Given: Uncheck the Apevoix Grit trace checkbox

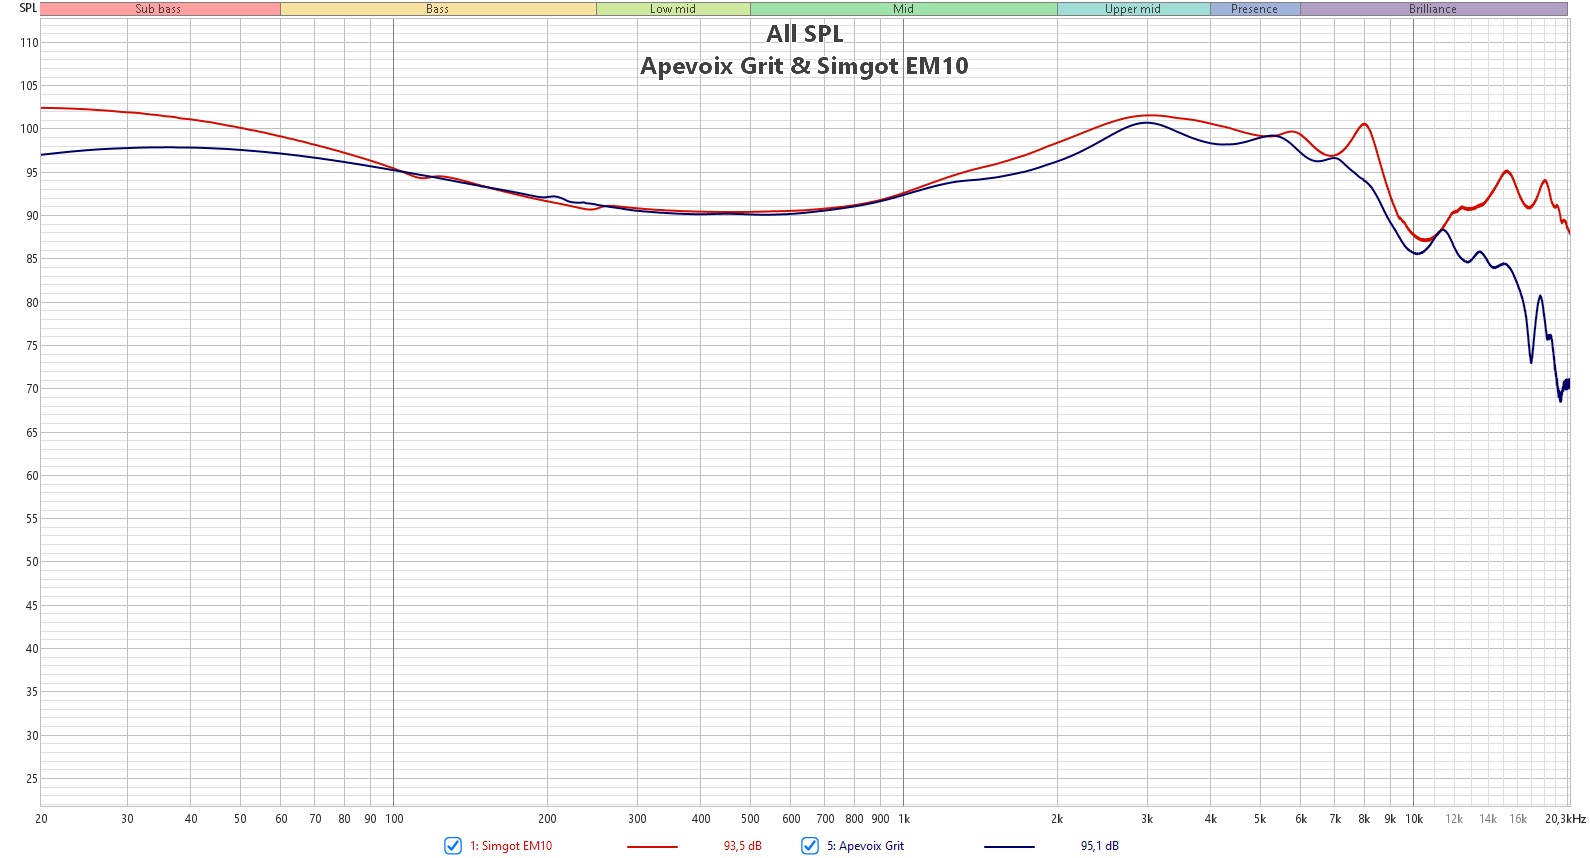Looking at the screenshot, I should (x=810, y=846).
